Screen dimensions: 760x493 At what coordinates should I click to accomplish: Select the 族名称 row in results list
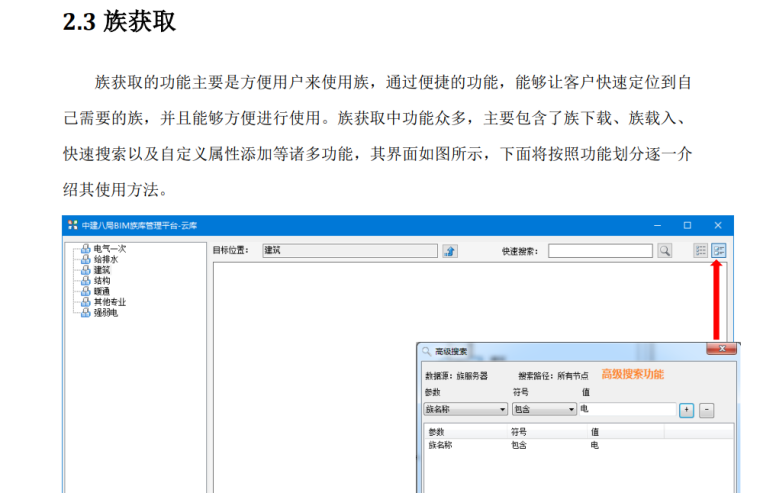(x=441, y=444)
